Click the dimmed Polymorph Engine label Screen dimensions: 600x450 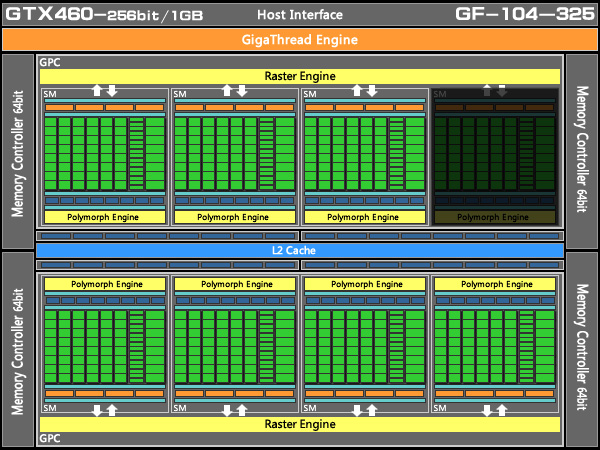pyautogui.click(x=493, y=217)
